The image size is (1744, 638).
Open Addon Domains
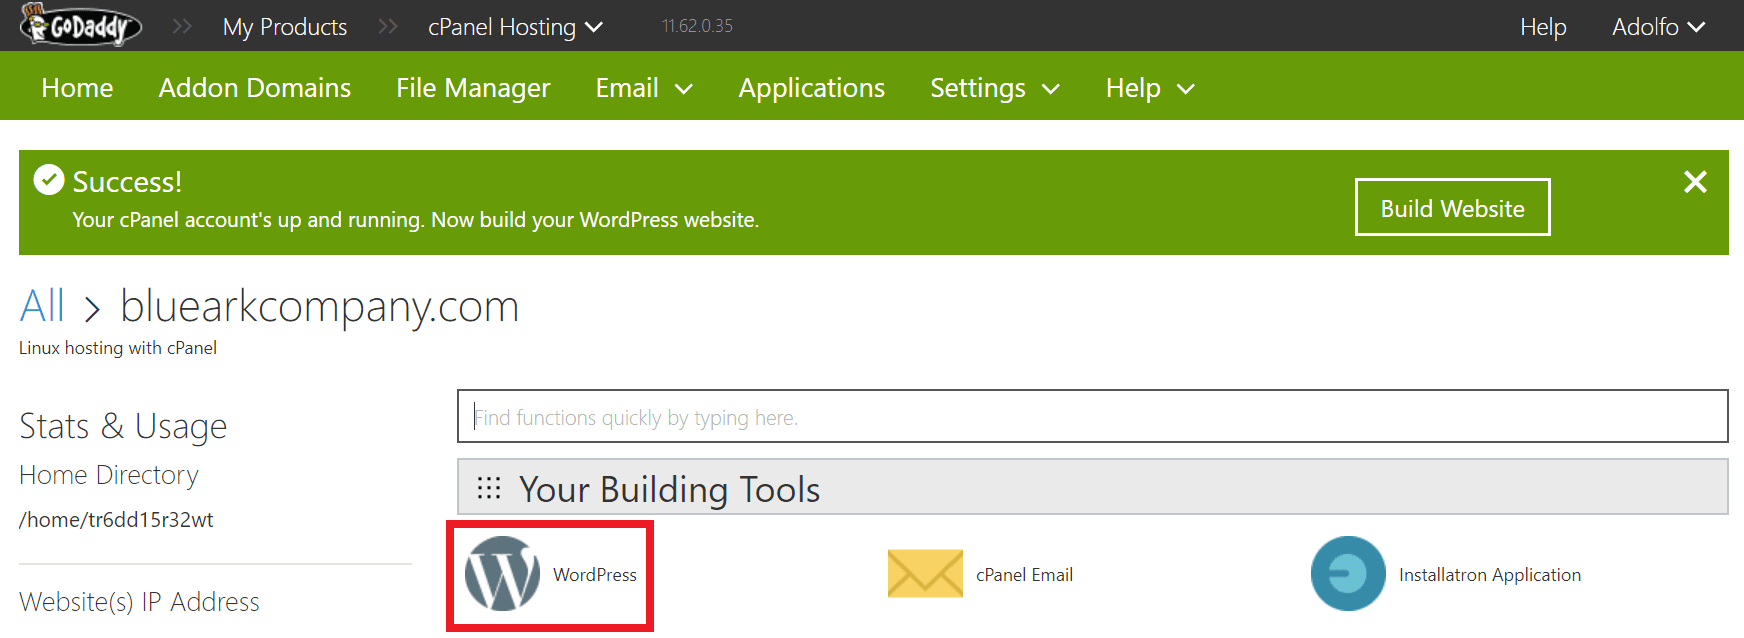pyautogui.click(x=255, y=88)
